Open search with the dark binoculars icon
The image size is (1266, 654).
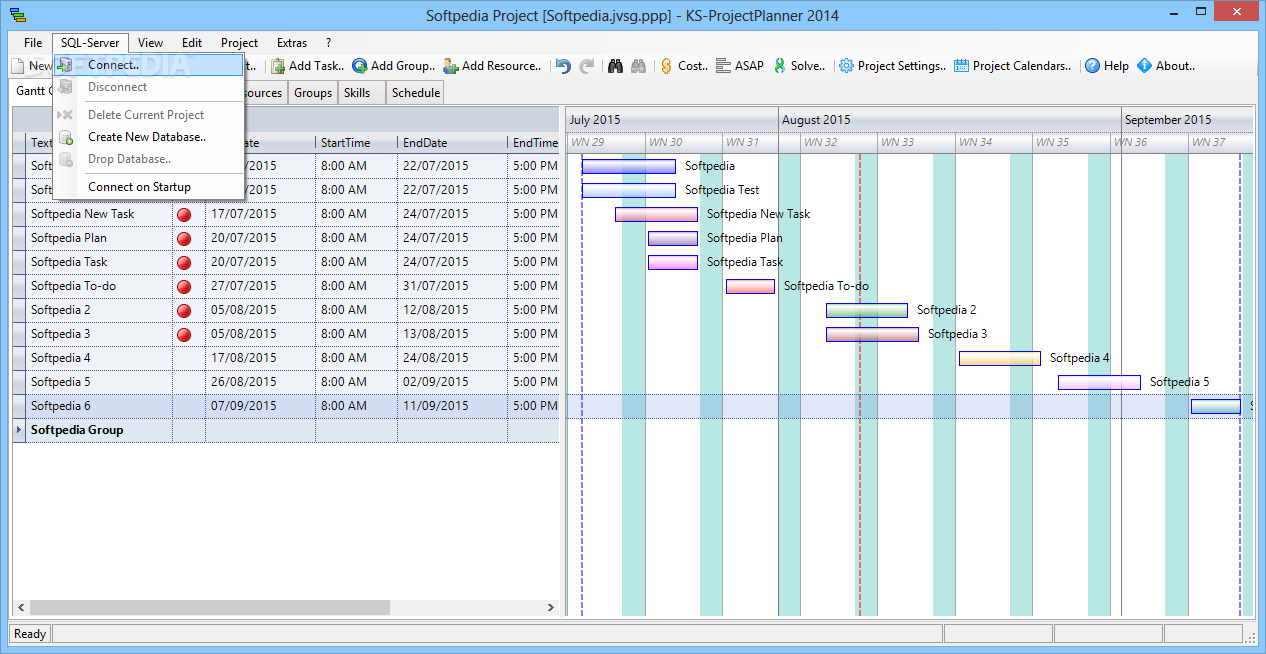coord(615,66)
